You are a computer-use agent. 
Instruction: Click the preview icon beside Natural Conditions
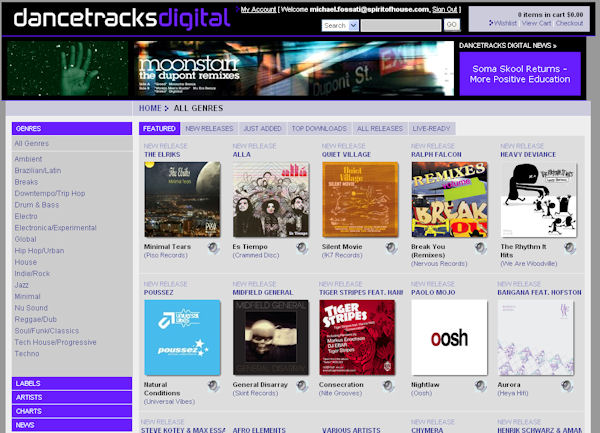[x=214, y=386]
